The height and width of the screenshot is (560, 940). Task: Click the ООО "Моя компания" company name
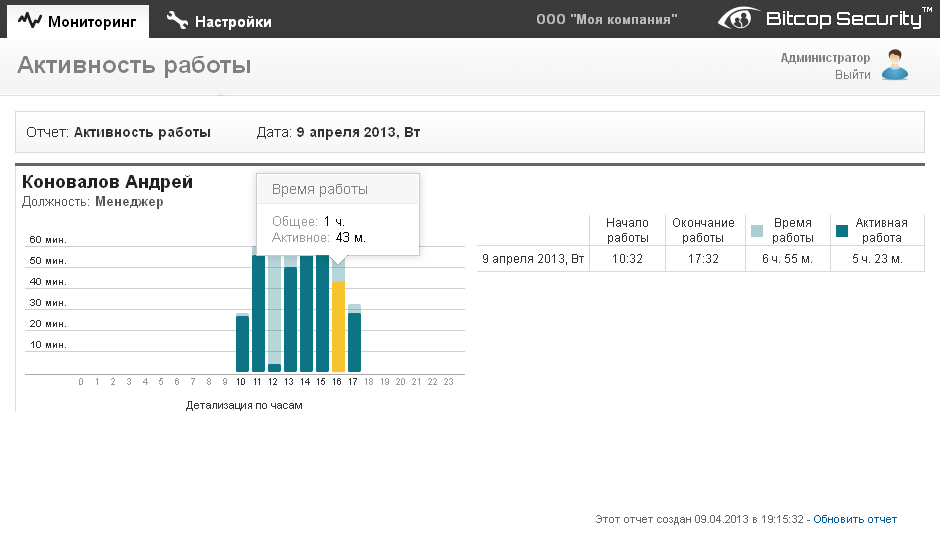606,19
